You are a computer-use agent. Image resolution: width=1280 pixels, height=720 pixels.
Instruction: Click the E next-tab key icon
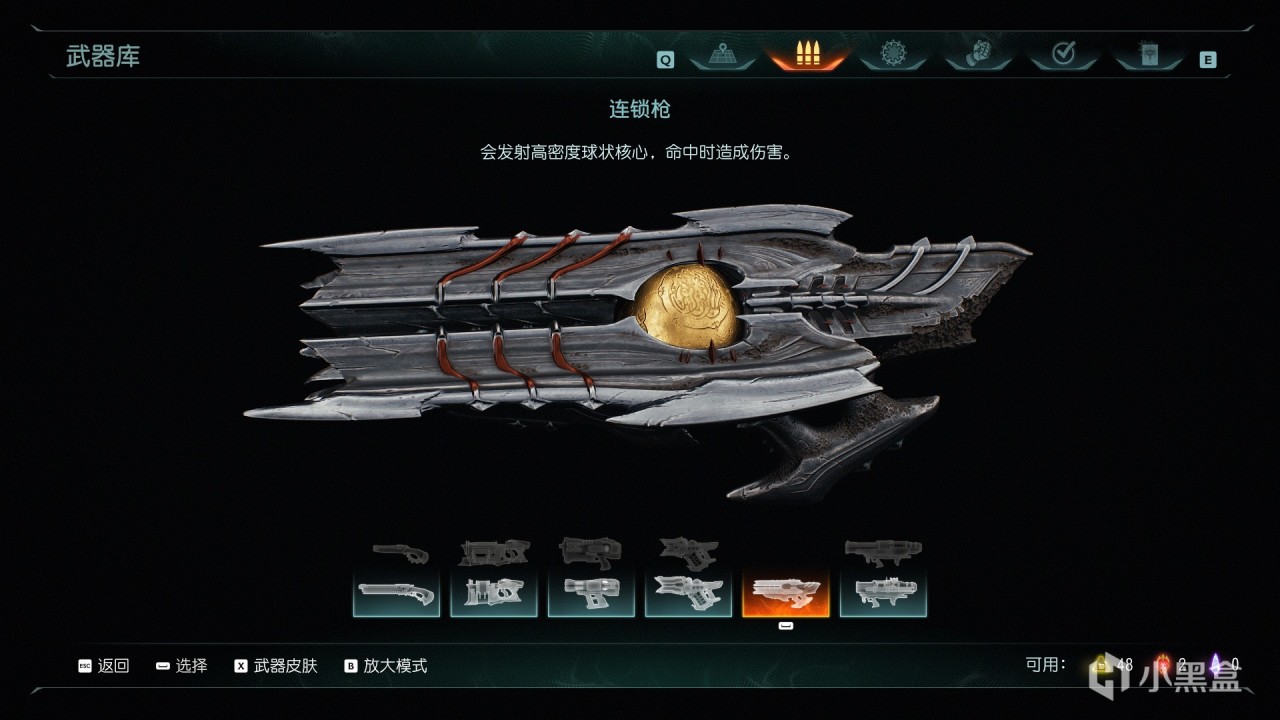click(x=1208, y=60)
